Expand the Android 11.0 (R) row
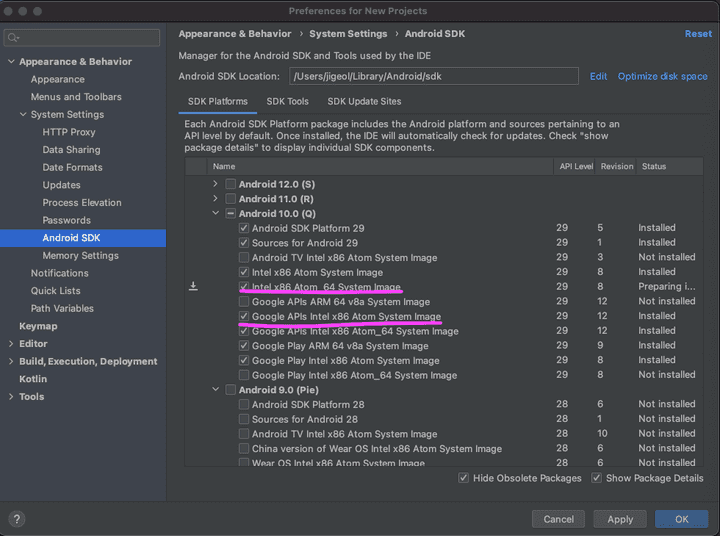The width and height of the screenshot is (720, 536). tap(215, 199)
